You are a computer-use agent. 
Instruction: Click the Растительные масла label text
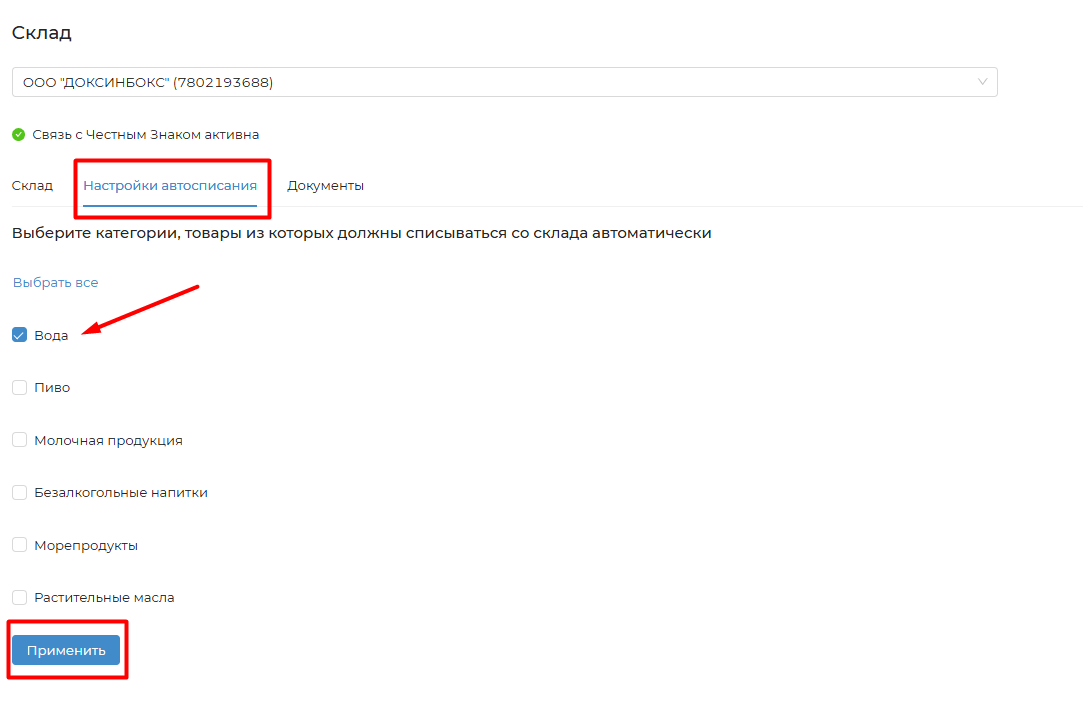tap(104, 598)
